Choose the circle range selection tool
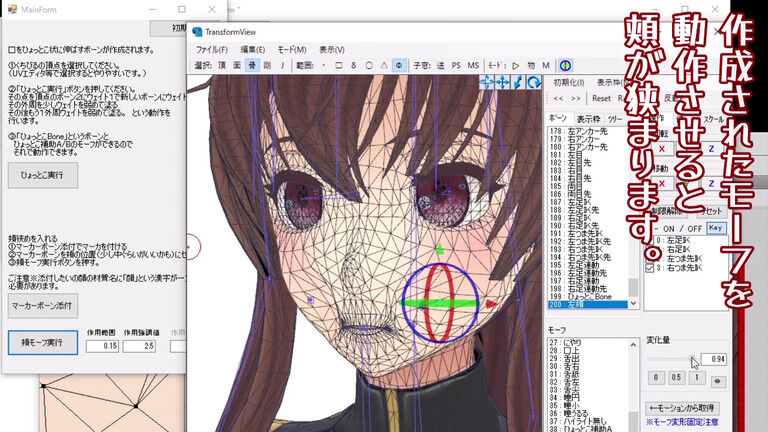This screenshot has height=432, width=768. (x=369, y=65)
